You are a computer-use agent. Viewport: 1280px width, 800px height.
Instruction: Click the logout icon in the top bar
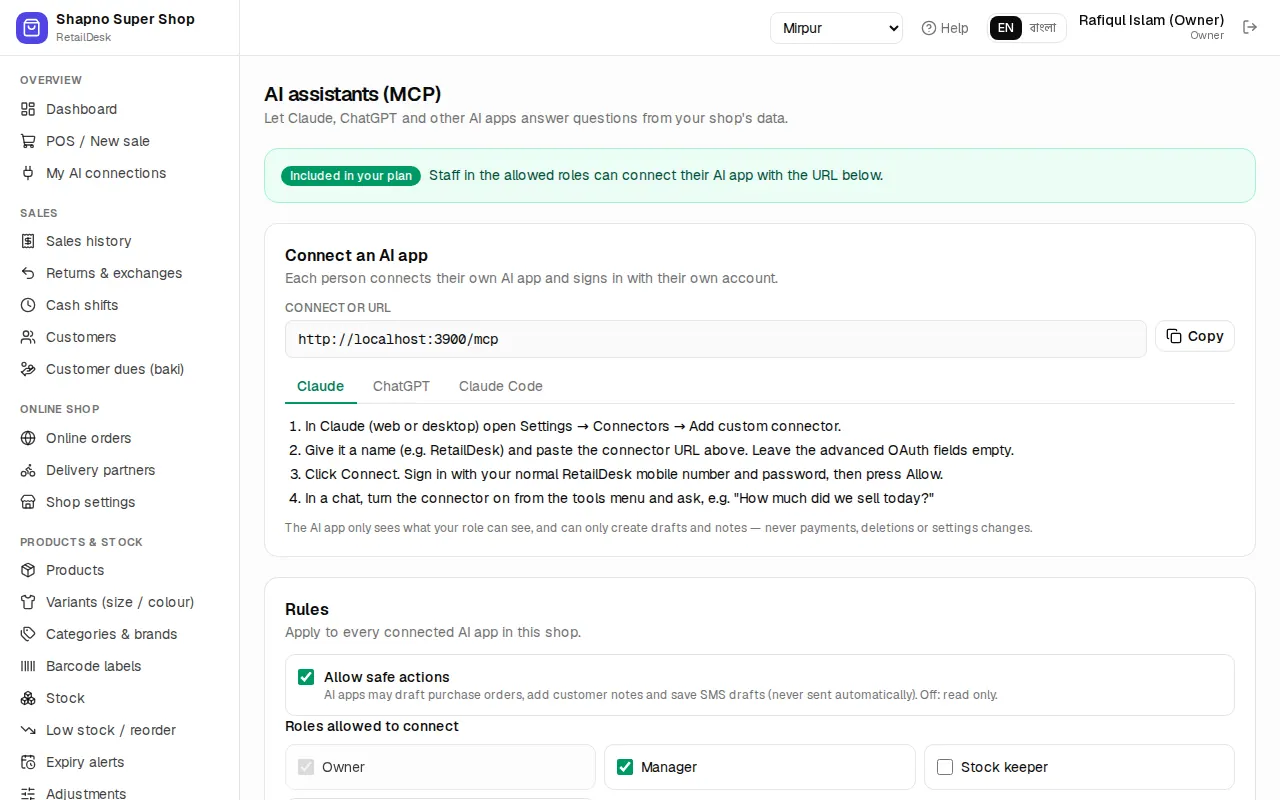pos(1250,27)
